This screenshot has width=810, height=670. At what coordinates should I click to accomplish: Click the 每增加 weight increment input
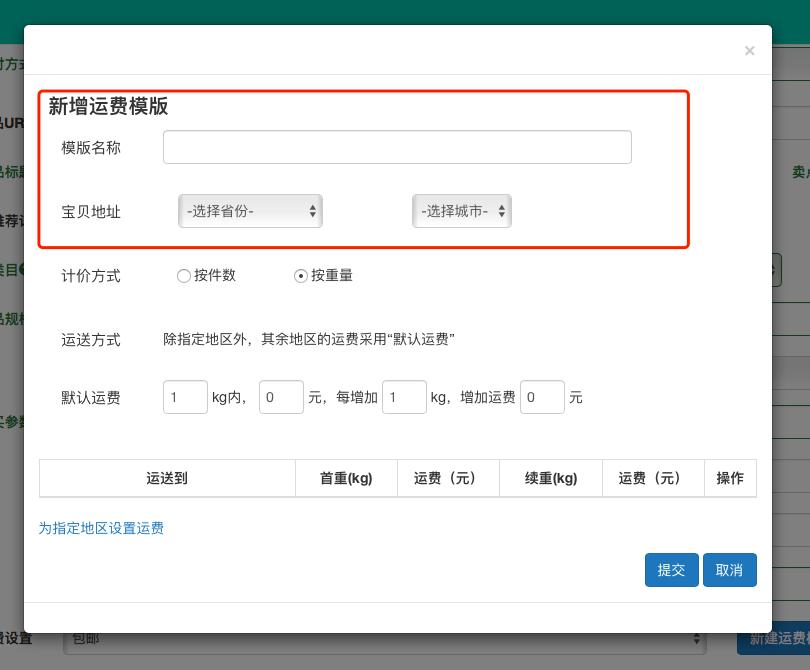tap(404, 397)
